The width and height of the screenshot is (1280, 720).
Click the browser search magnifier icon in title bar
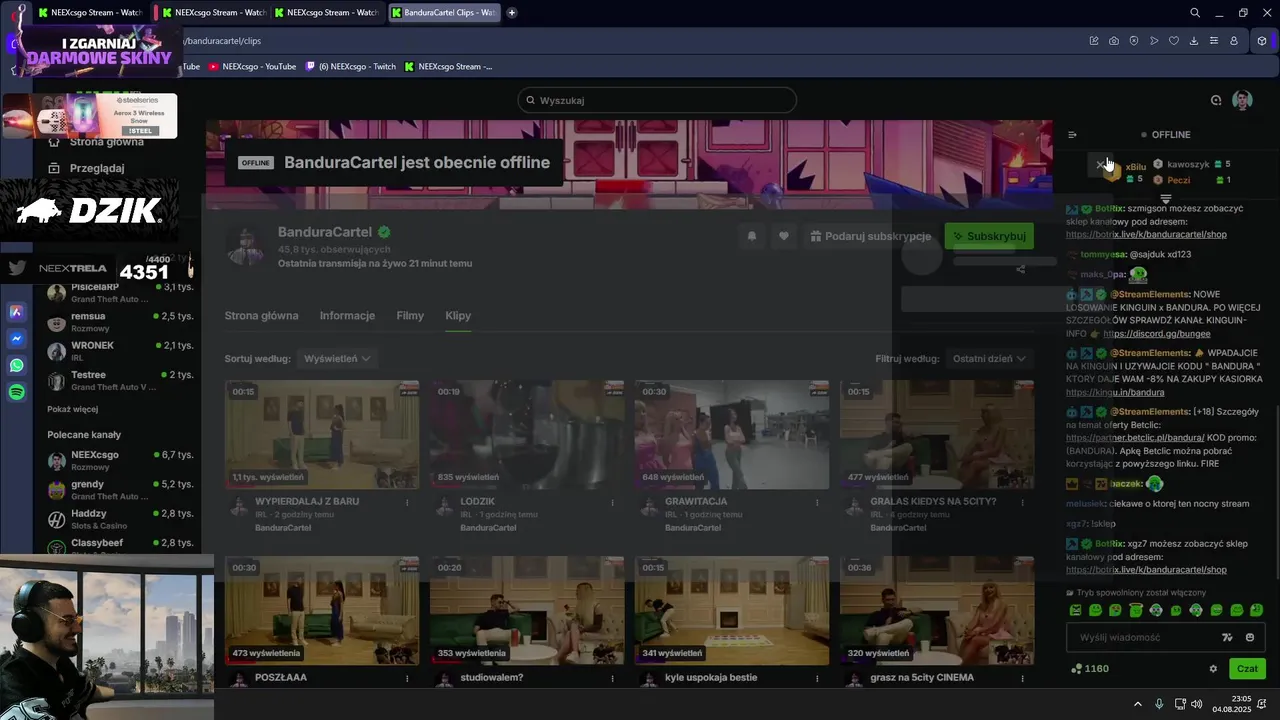point(1195,13)
